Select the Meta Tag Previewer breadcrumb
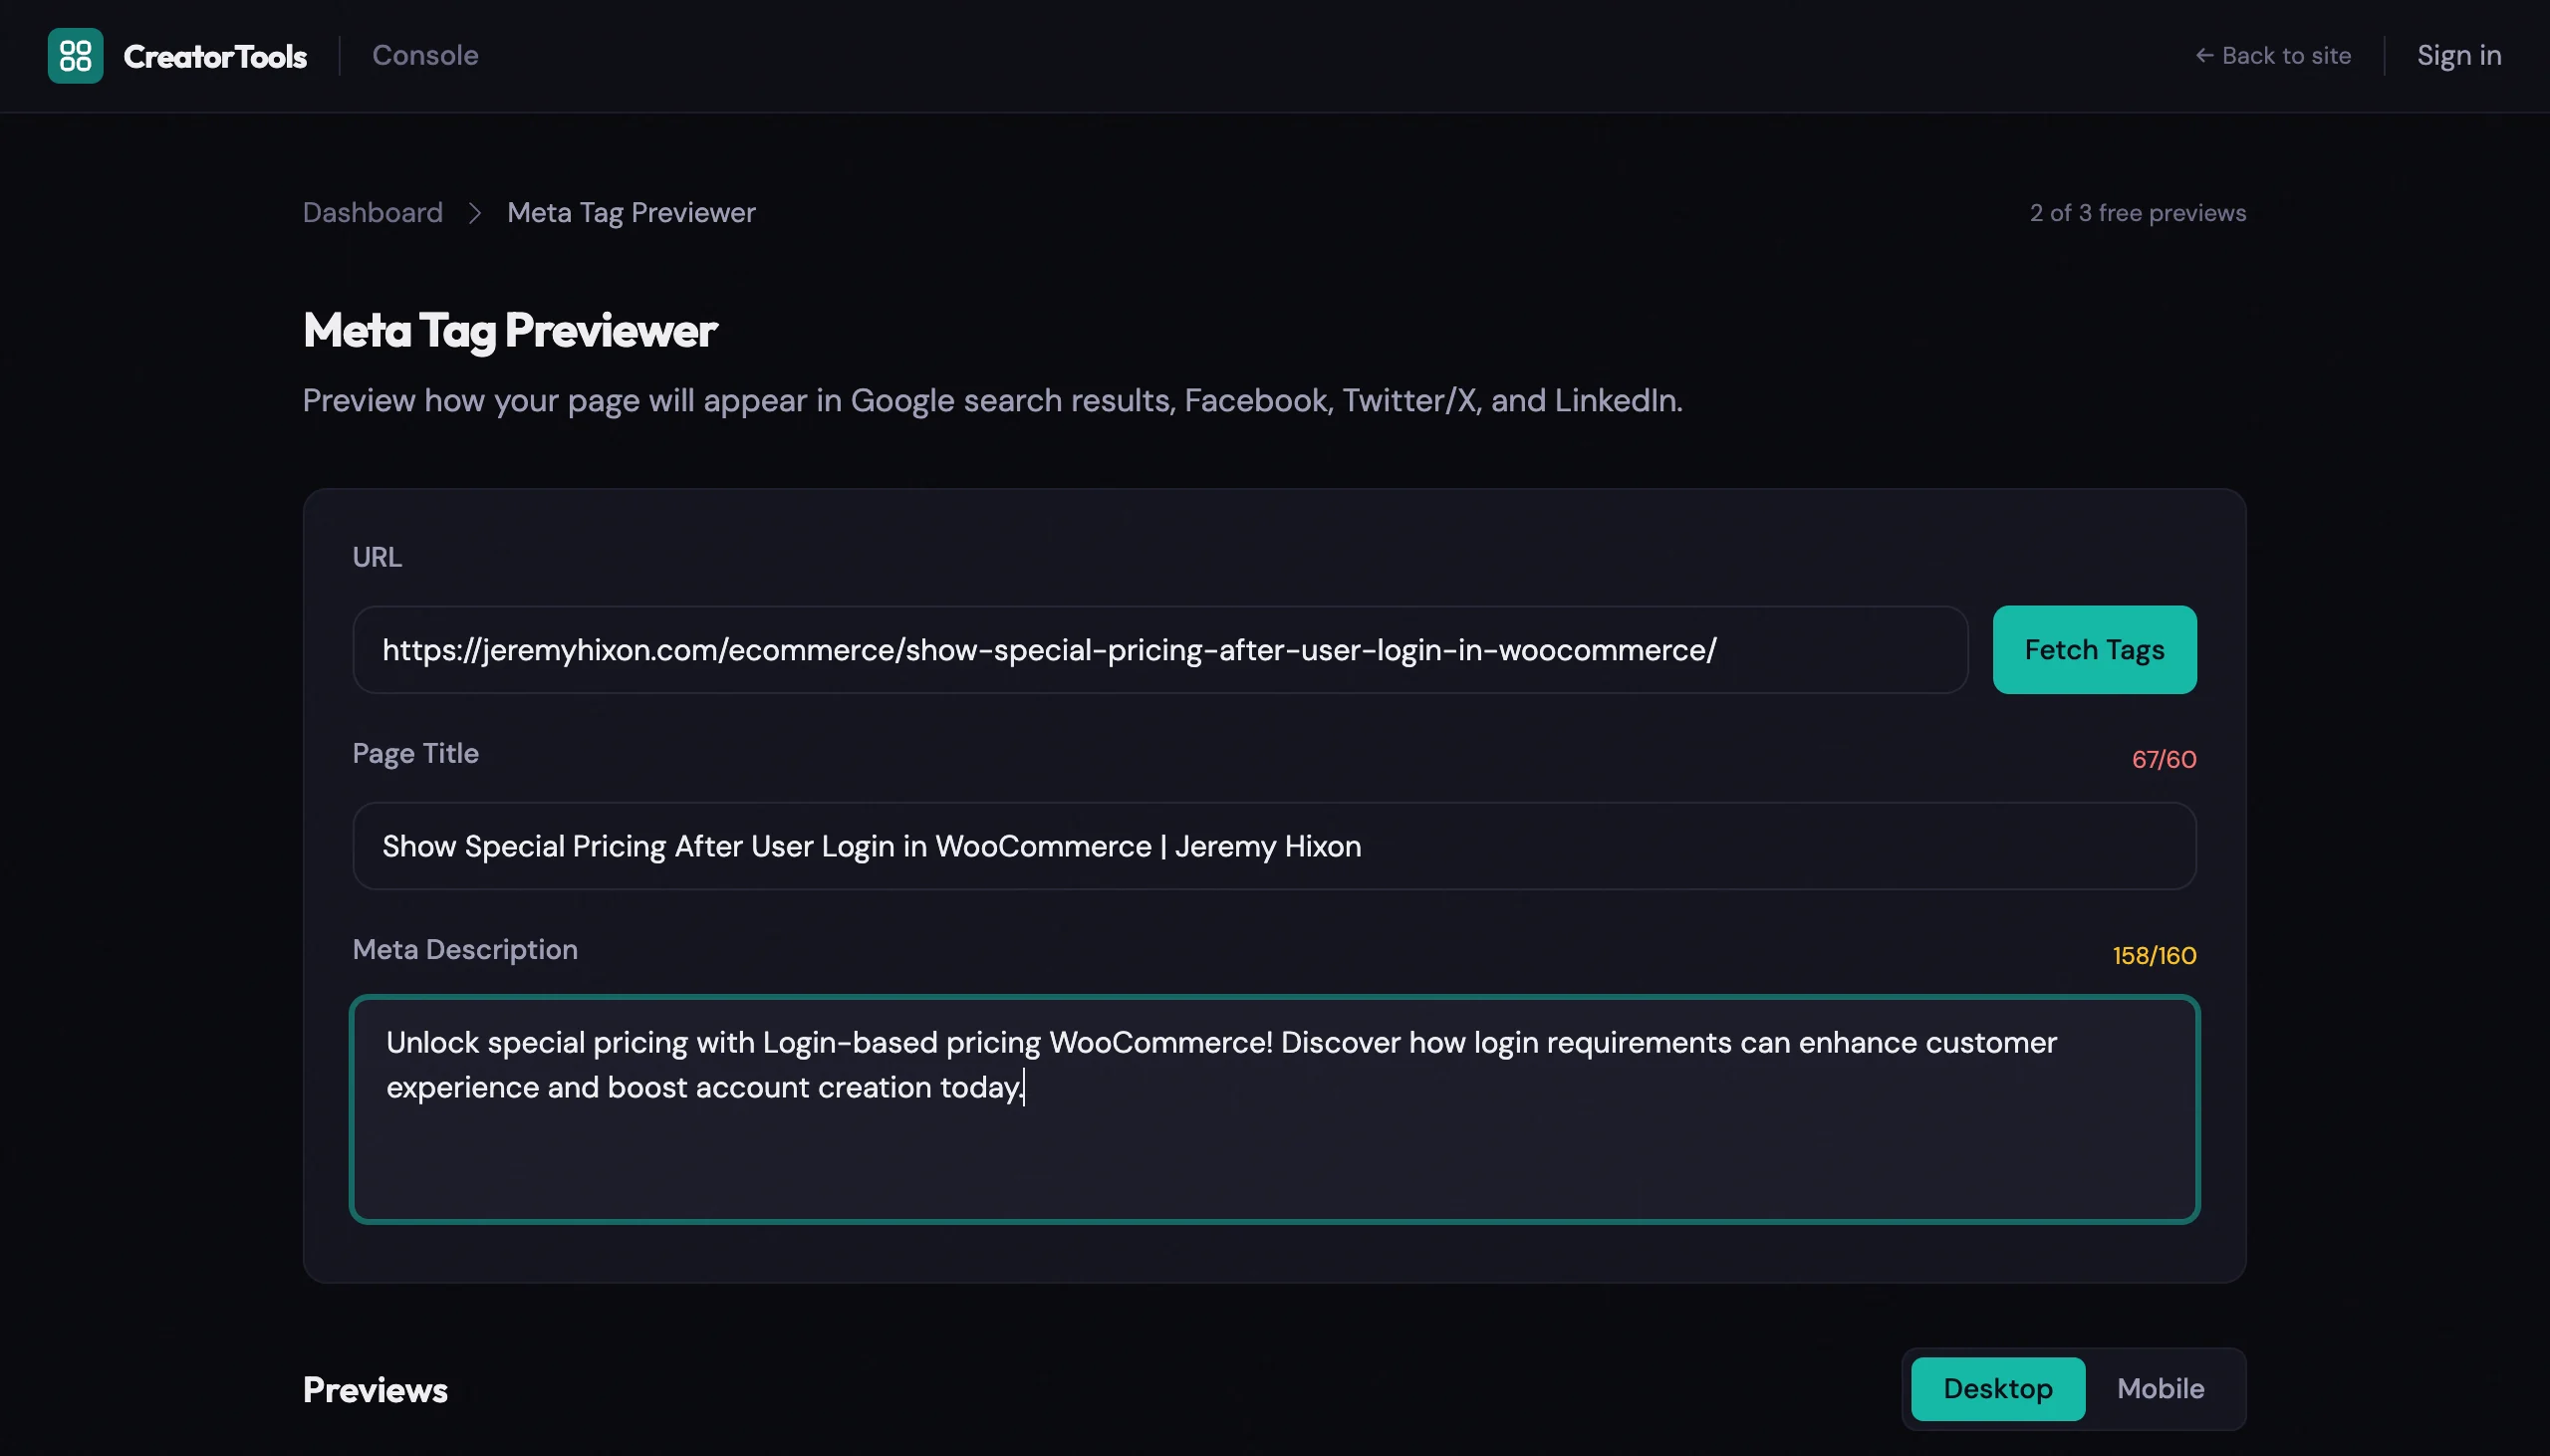Viewport: 2550px width, 1456px height. click(631, 212)
